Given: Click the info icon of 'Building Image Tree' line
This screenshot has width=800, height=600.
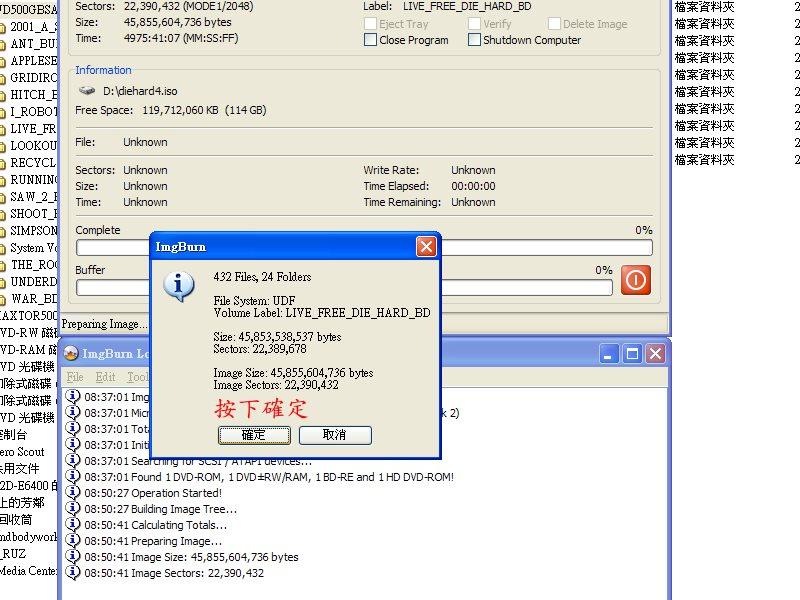Looking at the screenshot, I should tap(73, 508).
